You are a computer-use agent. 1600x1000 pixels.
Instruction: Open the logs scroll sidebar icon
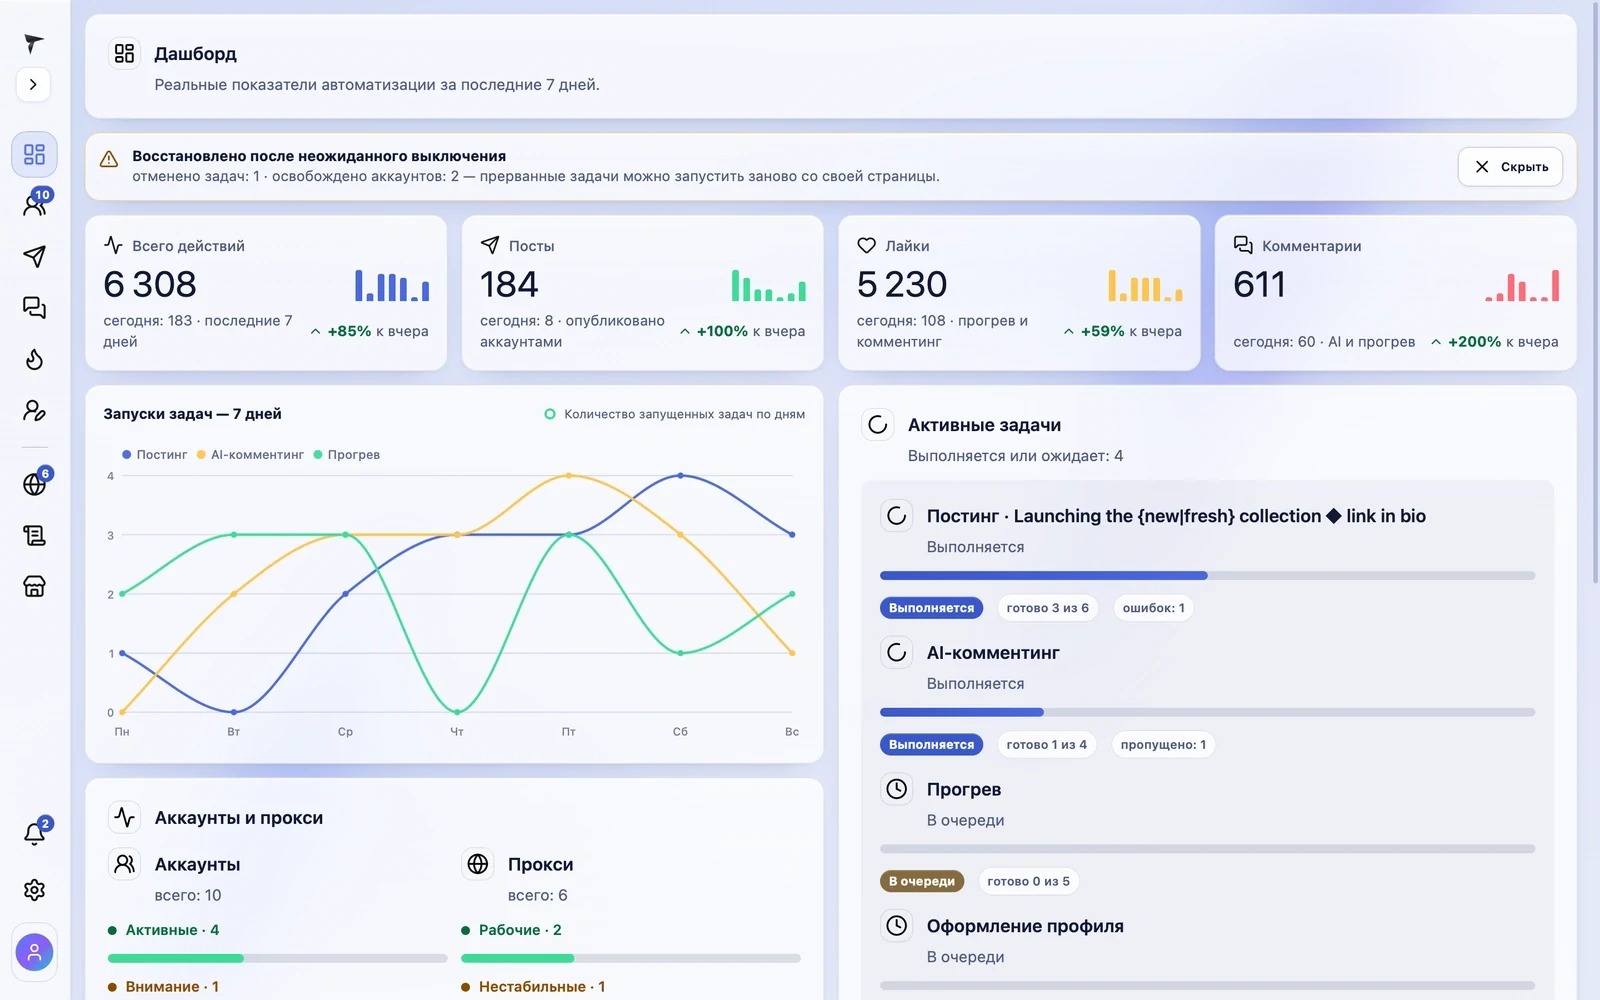tap(34, 536)
